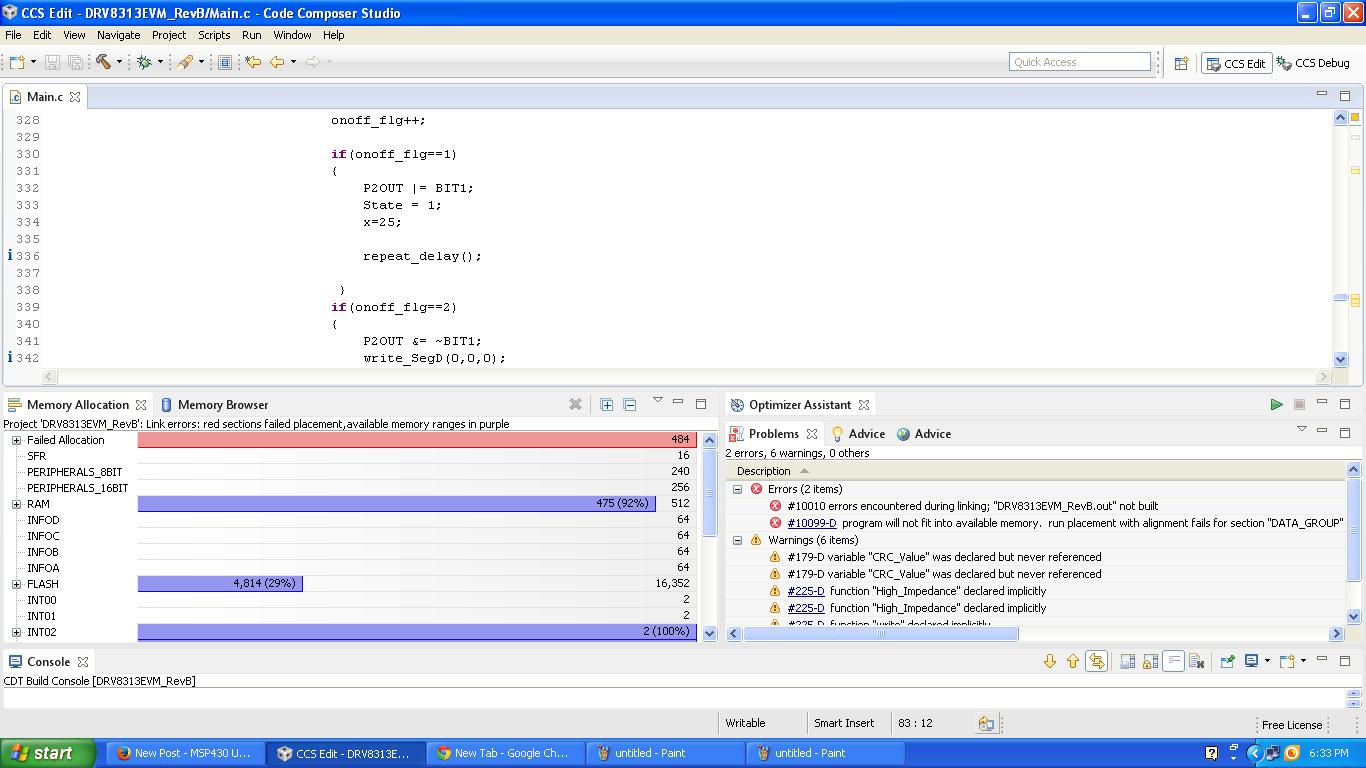Click the yellow Back navigation arrow
Image resolution: width=1366 pixels, height=768 pixels.
click(277, 62)
